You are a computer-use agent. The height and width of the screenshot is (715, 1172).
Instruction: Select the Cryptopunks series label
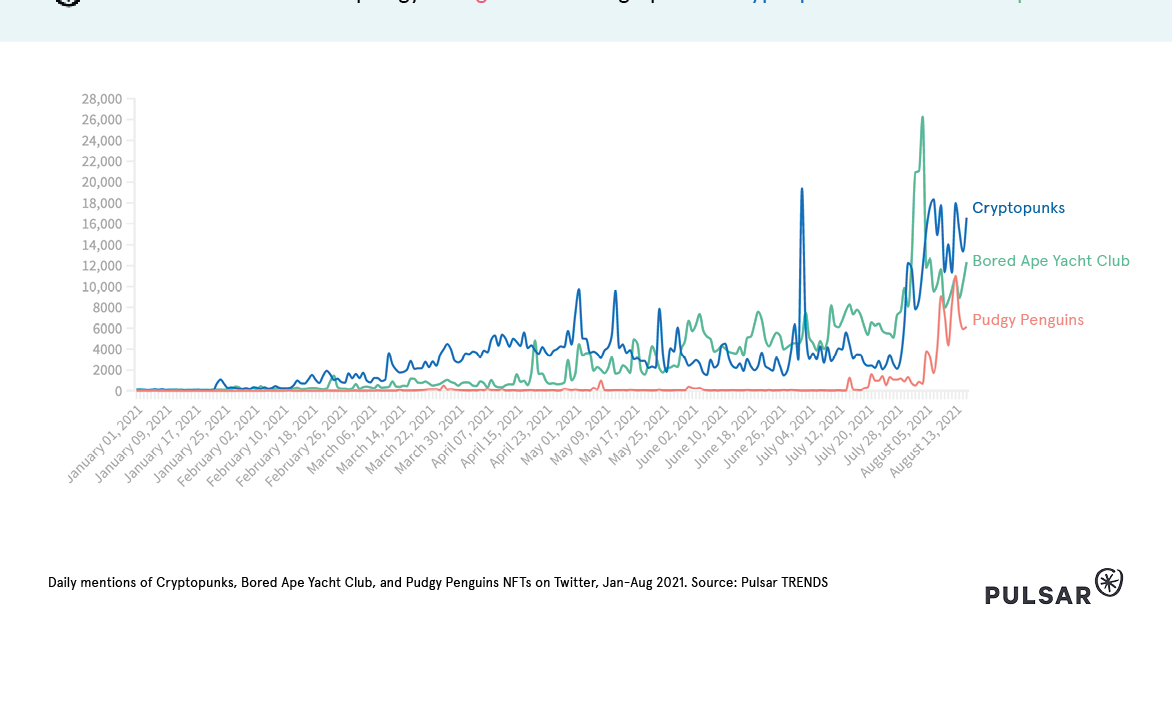point(1018,208)
